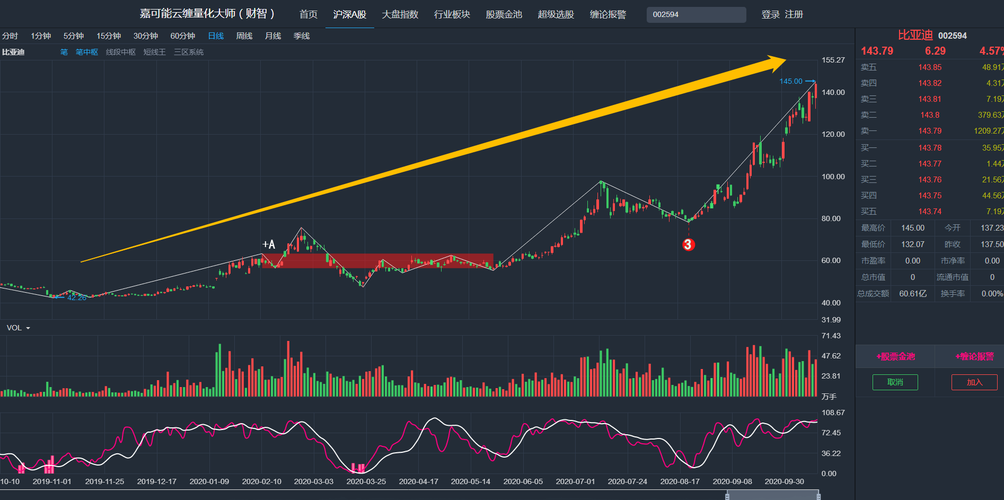Enable the 三区系统 indicator
Image resolution: width=1004 pixels, height=500 pixels.
point(188,51)
